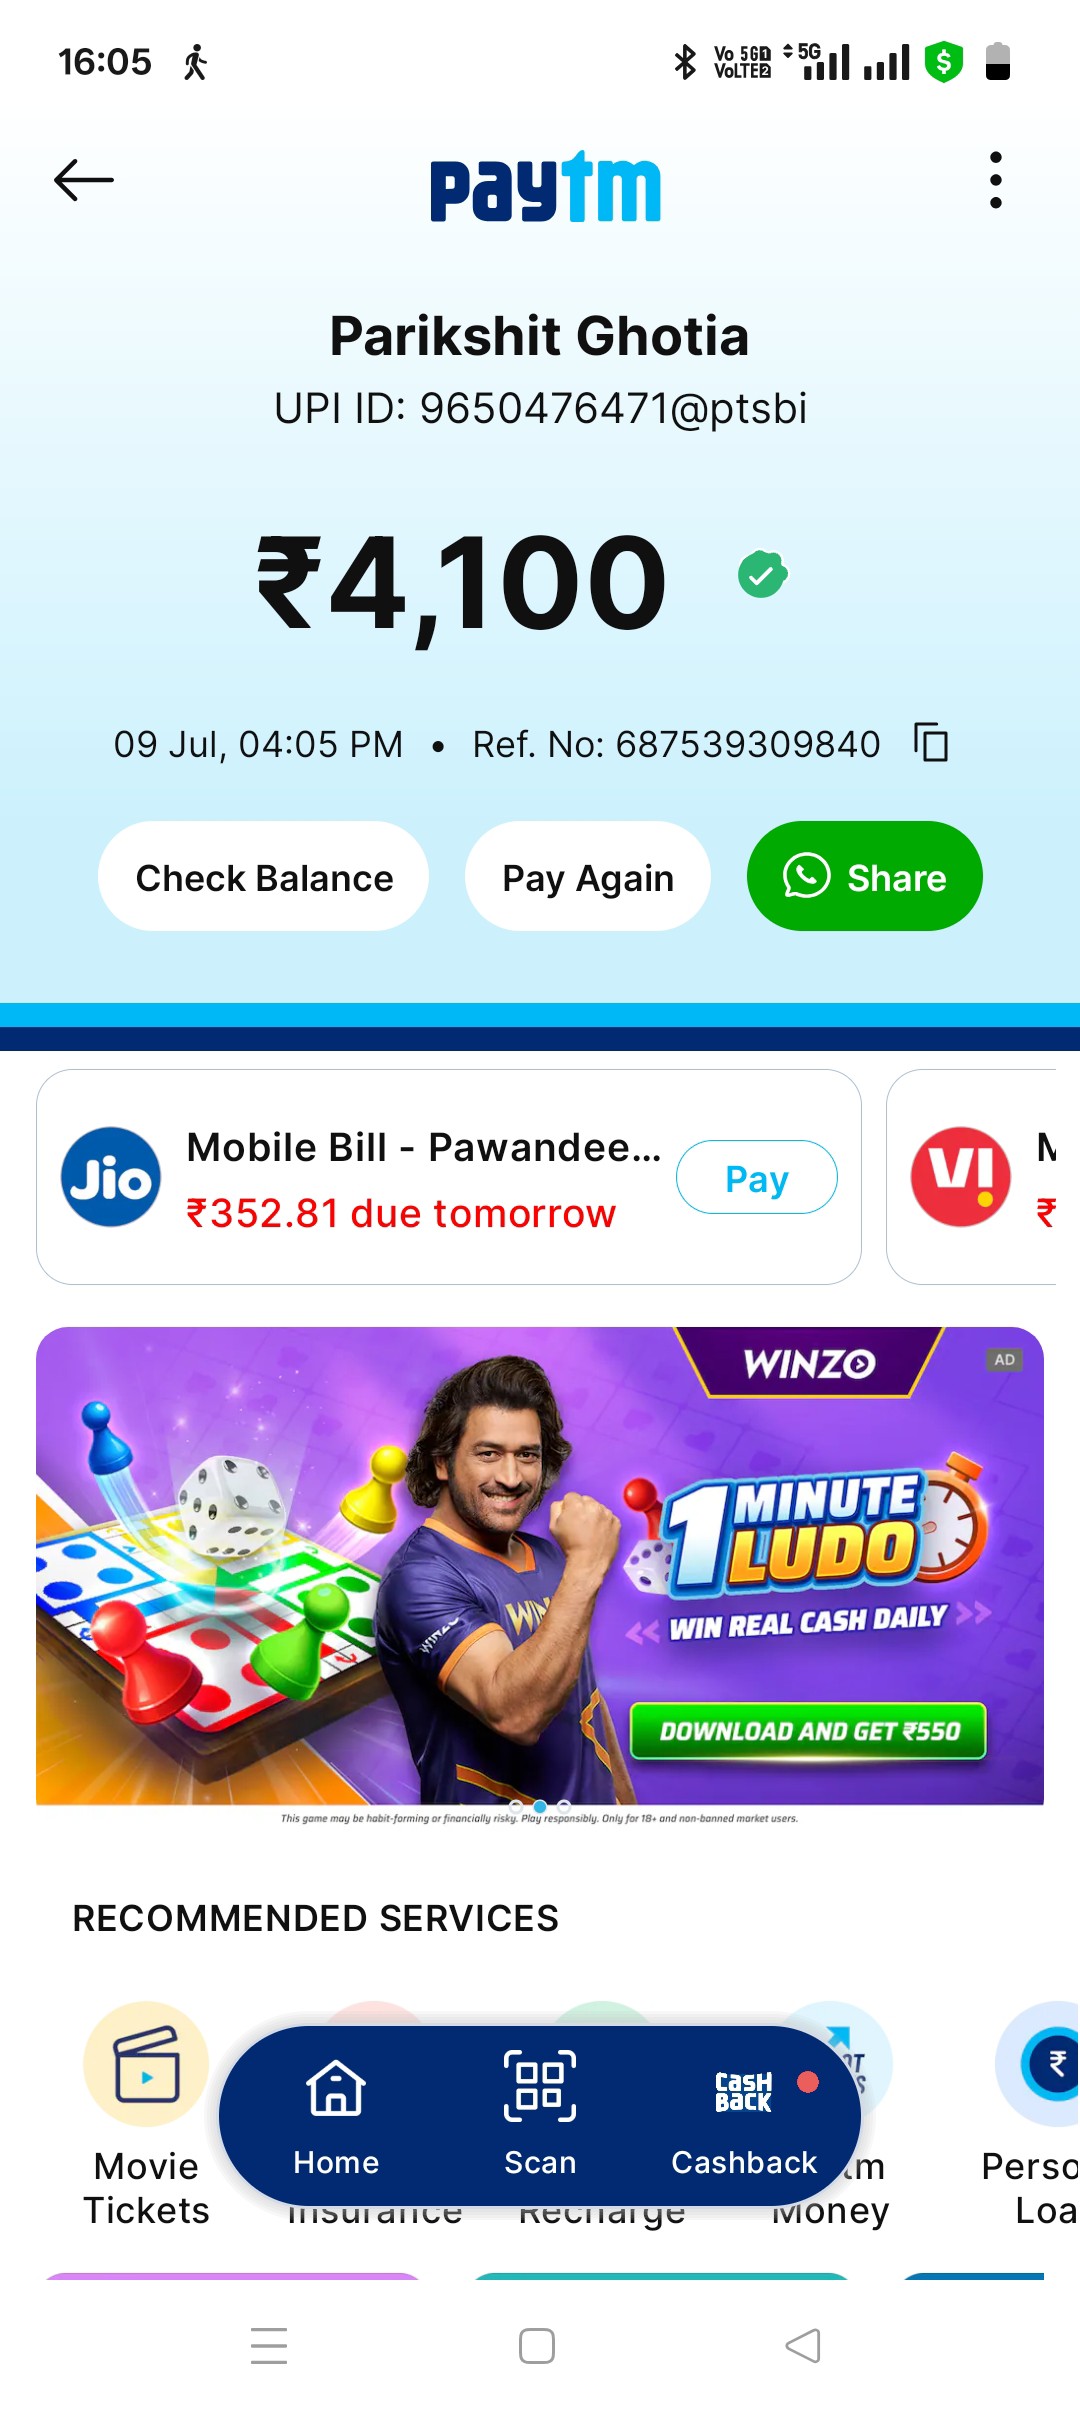Tap the back arrow icon
The width and height of the screenshot is (1080, 2412).
point(84,180)
